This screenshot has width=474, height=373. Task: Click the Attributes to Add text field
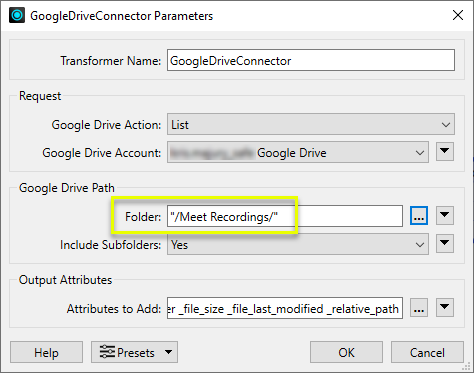point(285,308)
